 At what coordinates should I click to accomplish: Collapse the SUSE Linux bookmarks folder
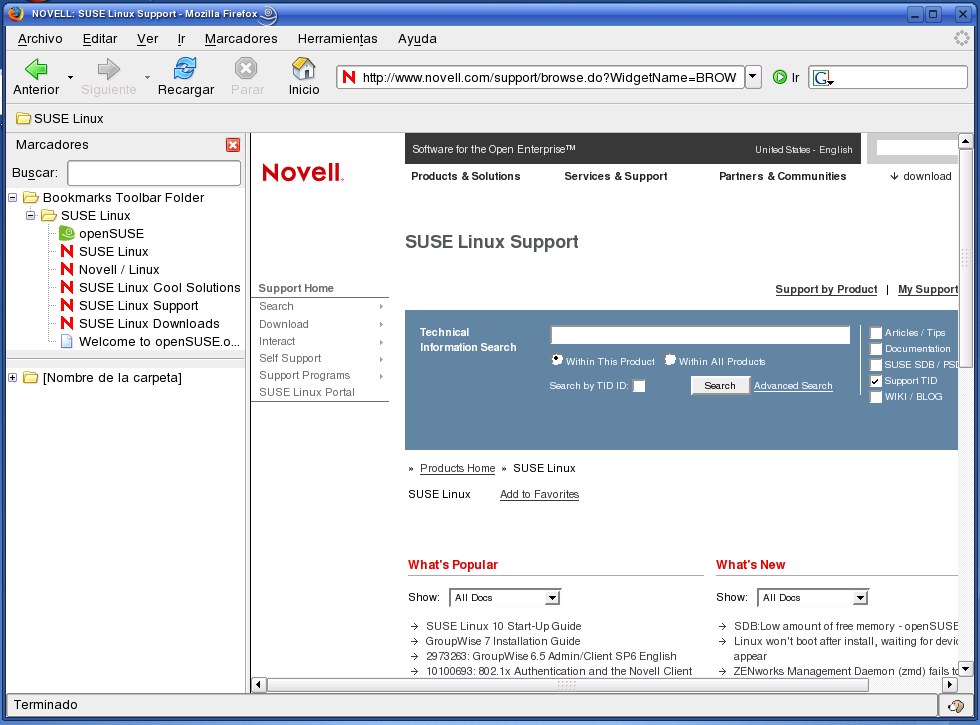point(30,216)
